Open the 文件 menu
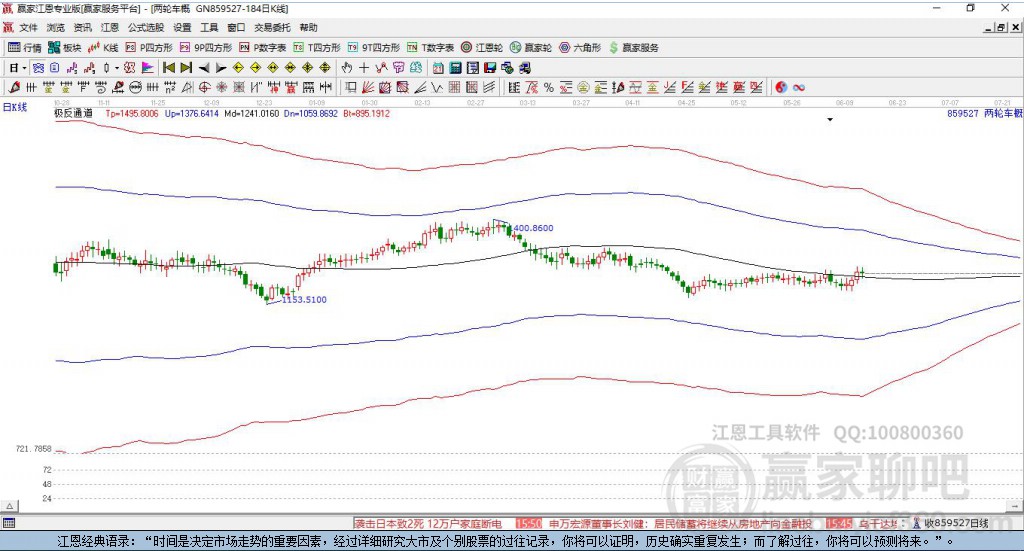The image size is (1024, 551). [x=29, y=27]
